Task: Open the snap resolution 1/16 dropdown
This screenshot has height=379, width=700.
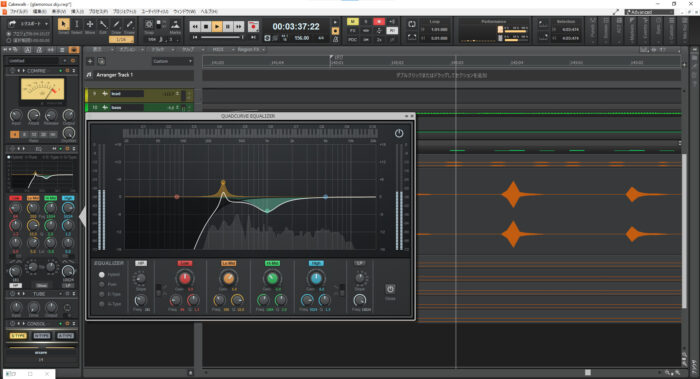Action: [121, 39]
